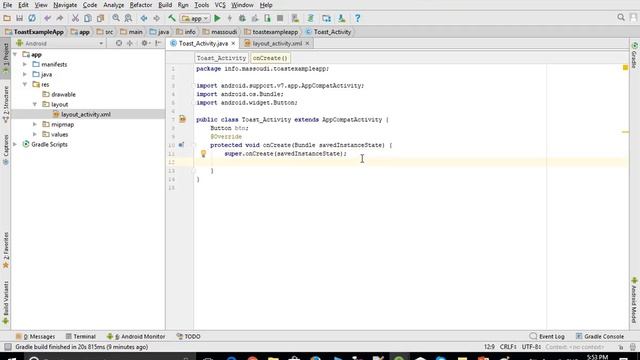Open the Messages tool window
Viewport: 640px width, 360px height.
(x=36, y=336)
